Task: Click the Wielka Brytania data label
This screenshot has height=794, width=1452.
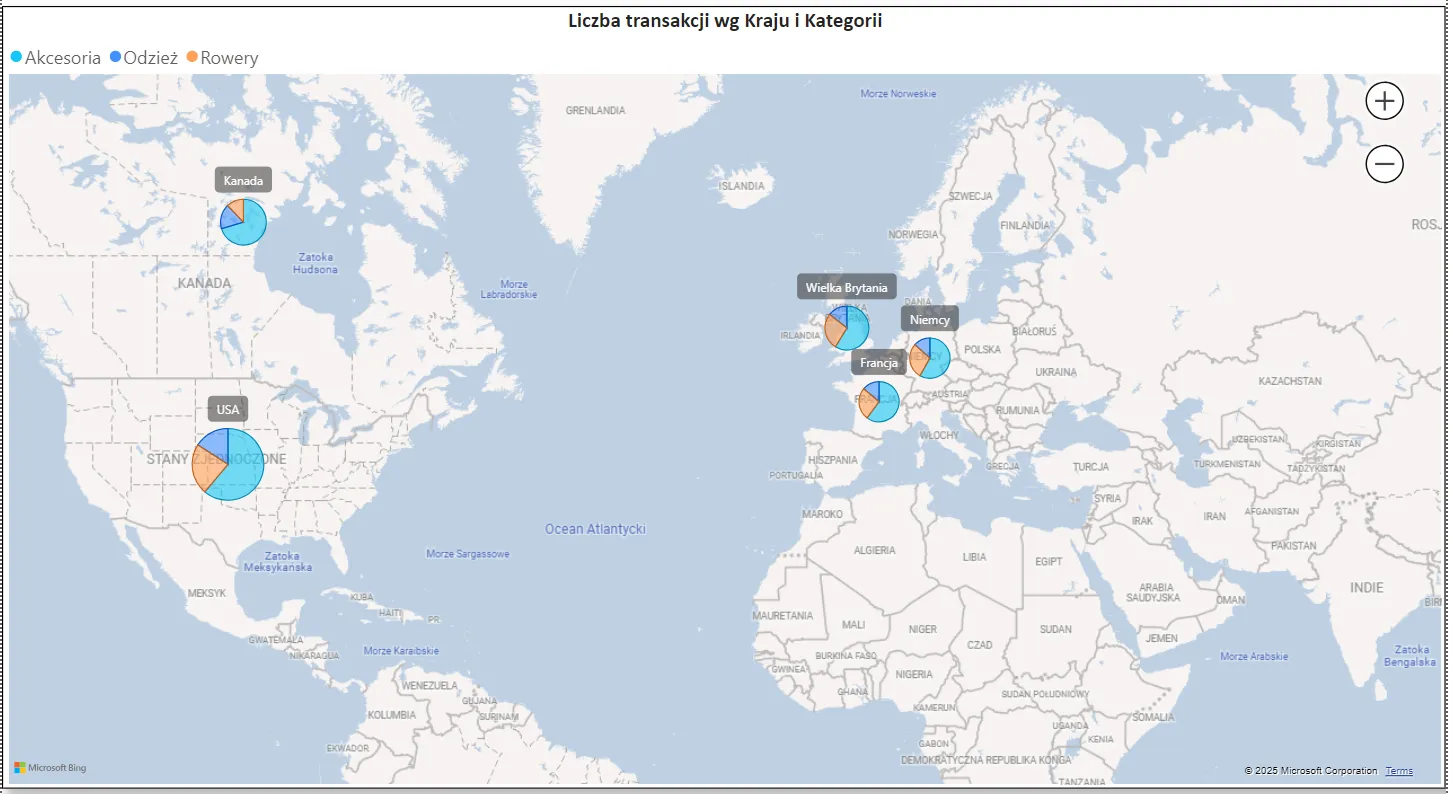Action: coord(846,287)
